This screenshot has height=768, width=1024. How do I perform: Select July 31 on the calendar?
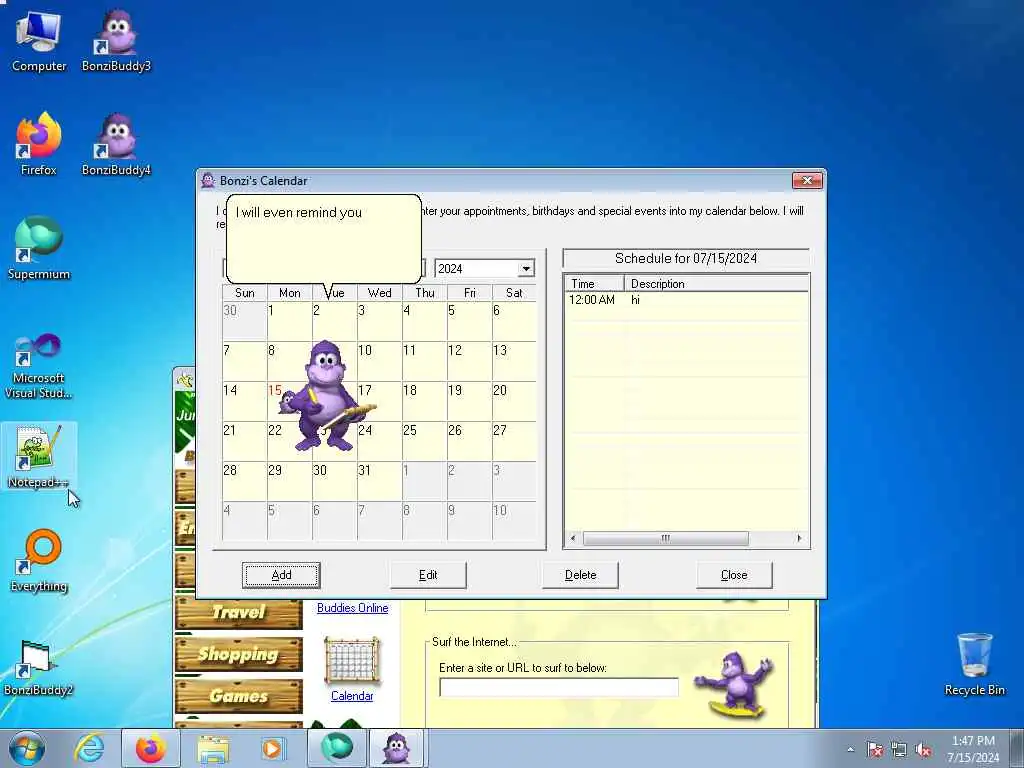(x=379, y=481)
